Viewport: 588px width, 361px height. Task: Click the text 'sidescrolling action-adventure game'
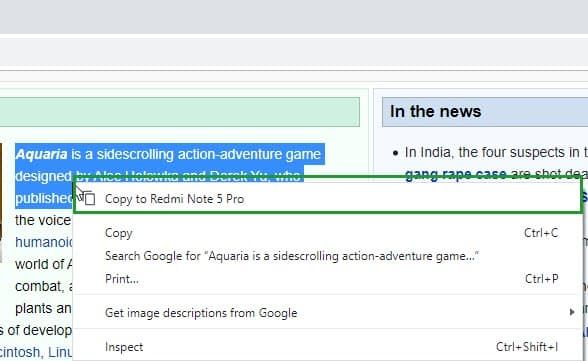coord(208,154)
